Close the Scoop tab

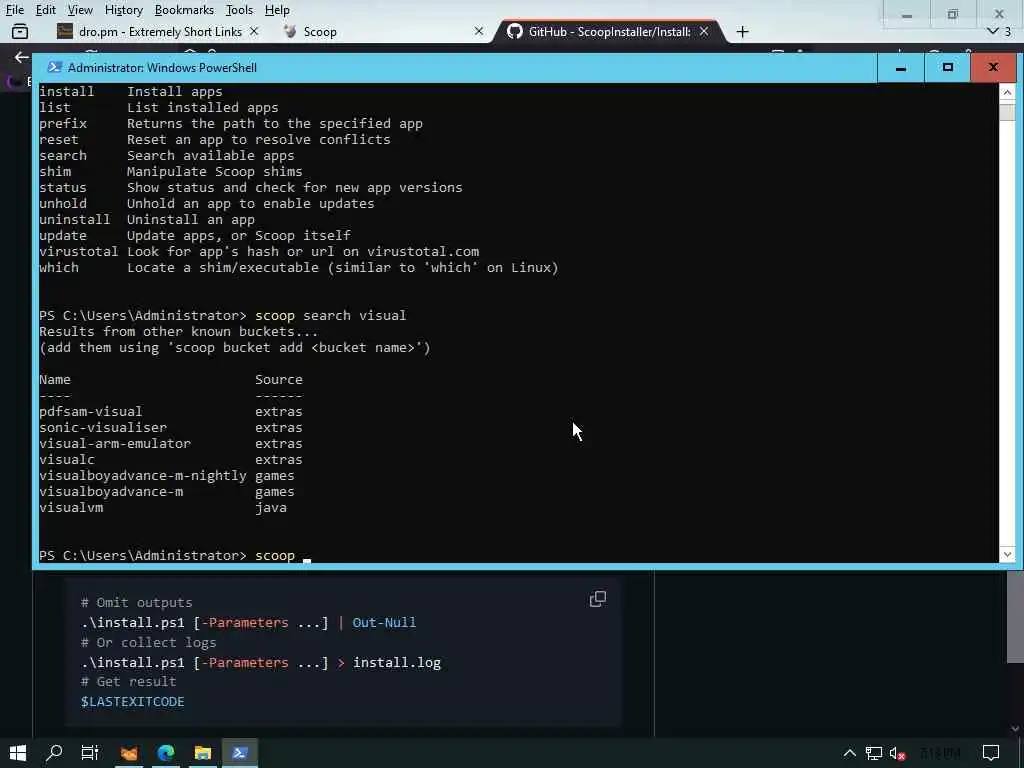pos(479,31)
